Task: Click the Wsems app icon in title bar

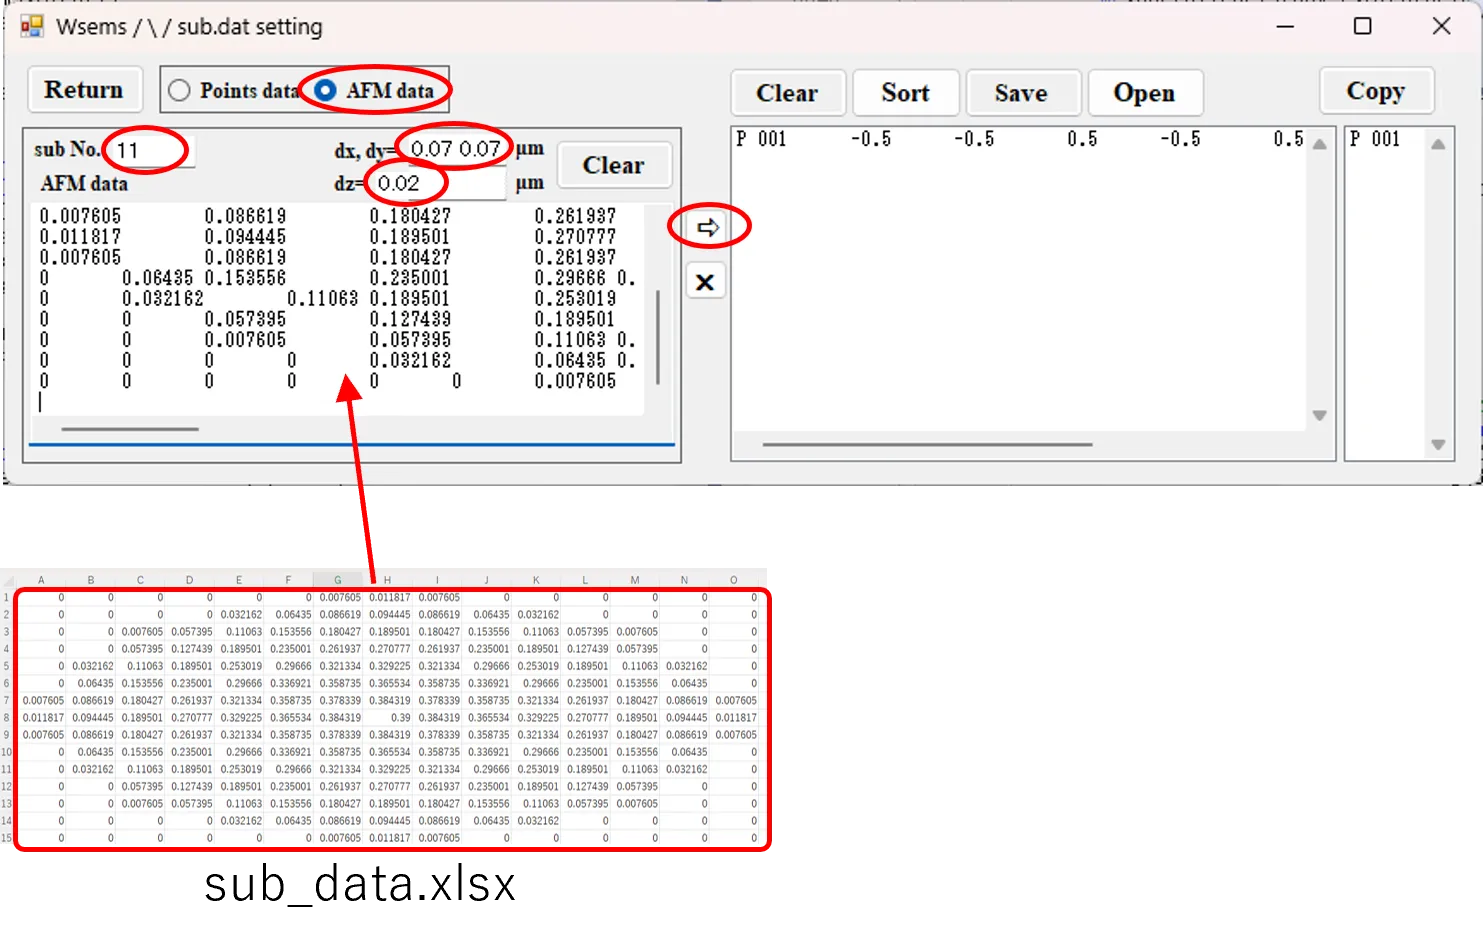Action: point(32,26)
